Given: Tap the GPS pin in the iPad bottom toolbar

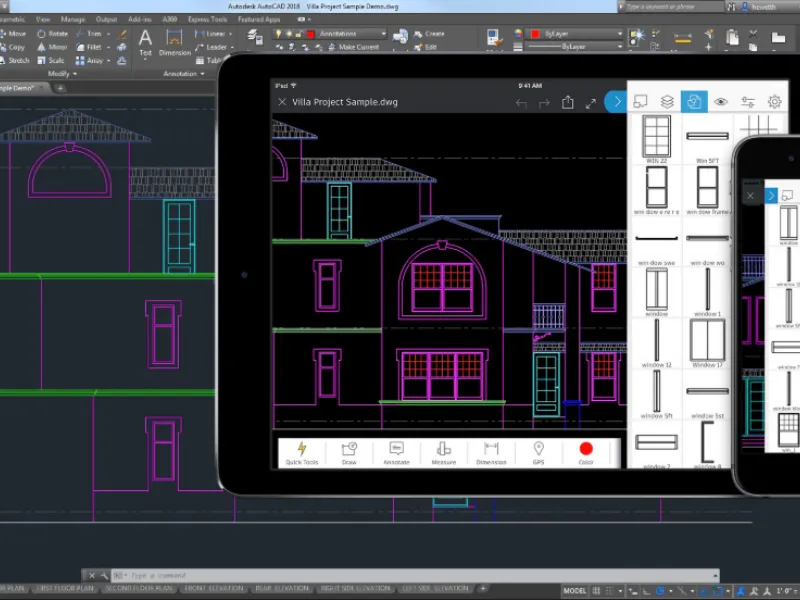Looking at the screenshot, I should [x=538, y=453].
